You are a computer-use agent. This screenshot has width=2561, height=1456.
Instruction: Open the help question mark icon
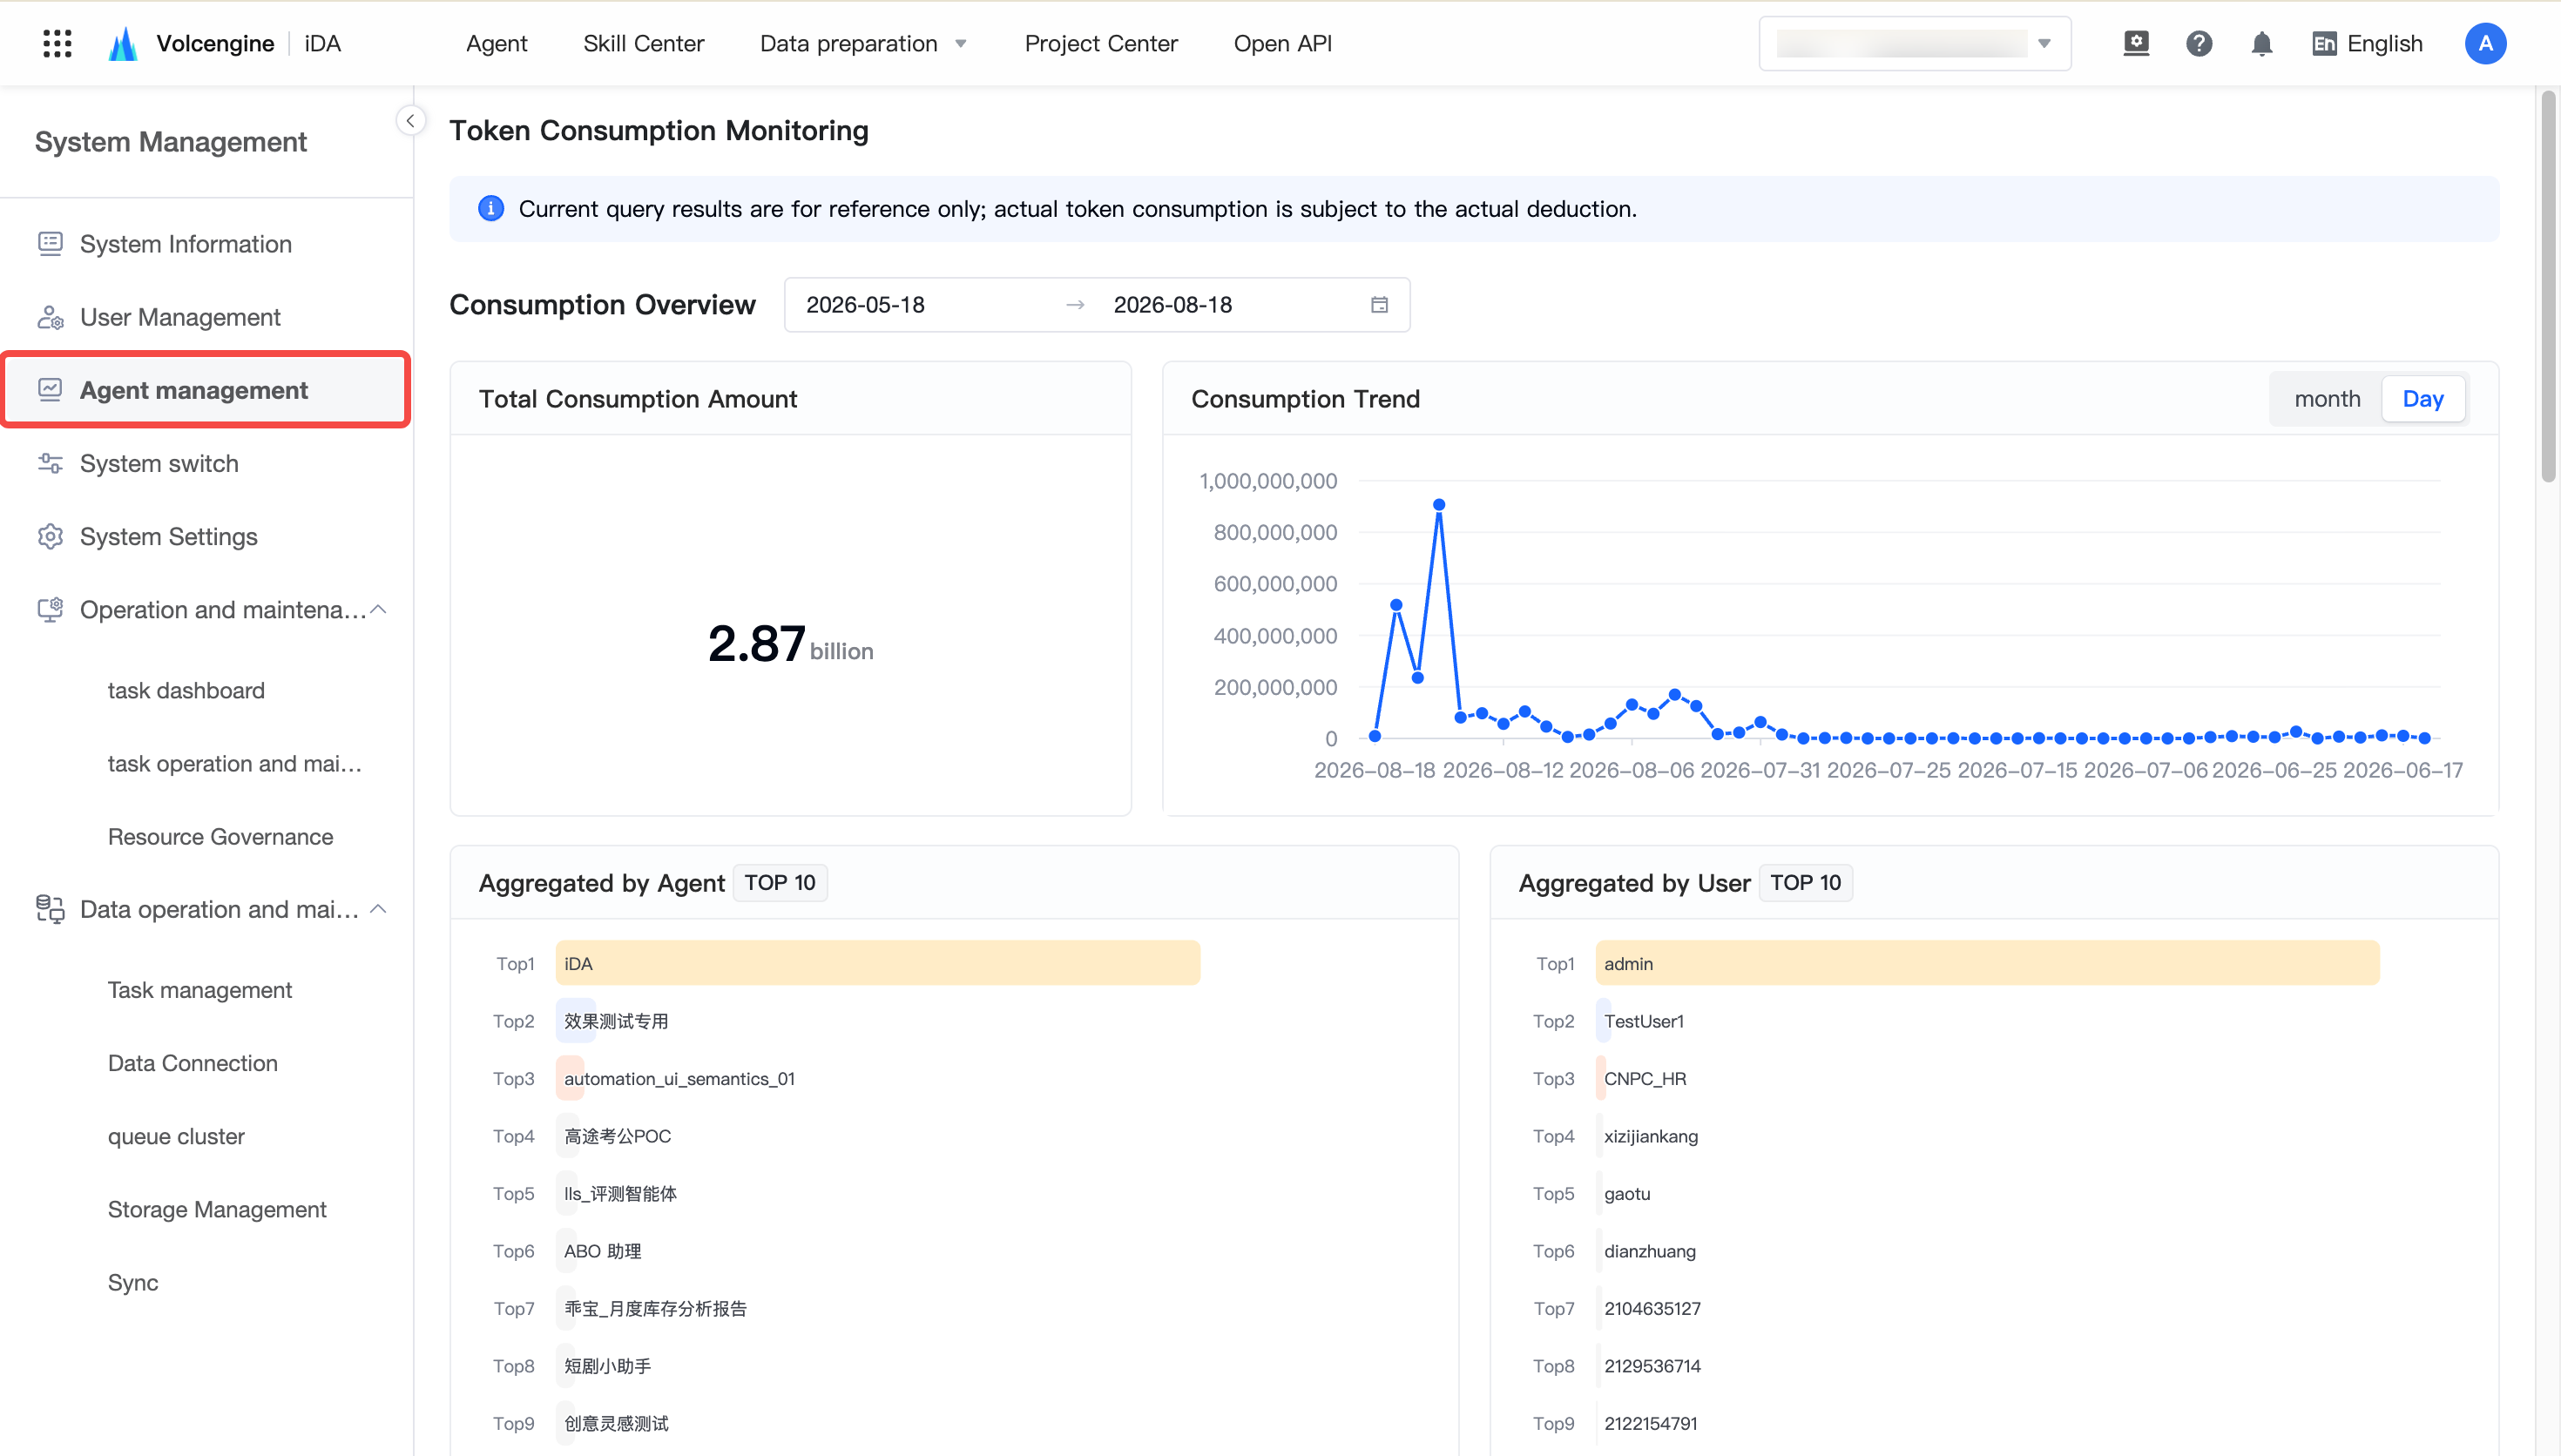2199,43
